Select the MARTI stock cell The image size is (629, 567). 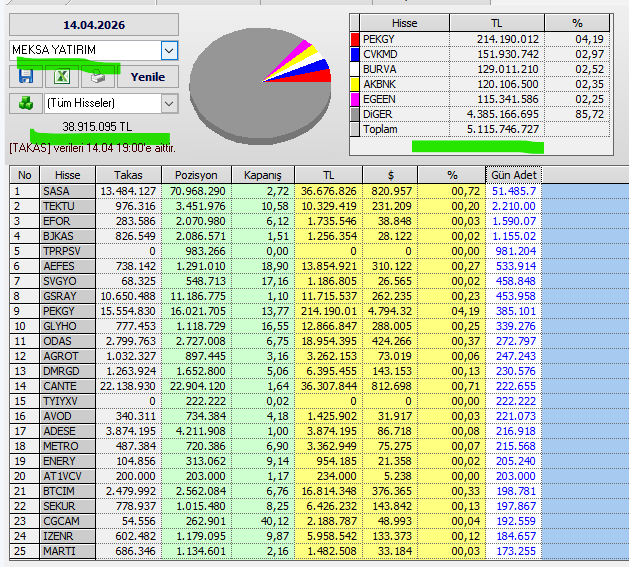pyautogui.click(x=67, y=551)
